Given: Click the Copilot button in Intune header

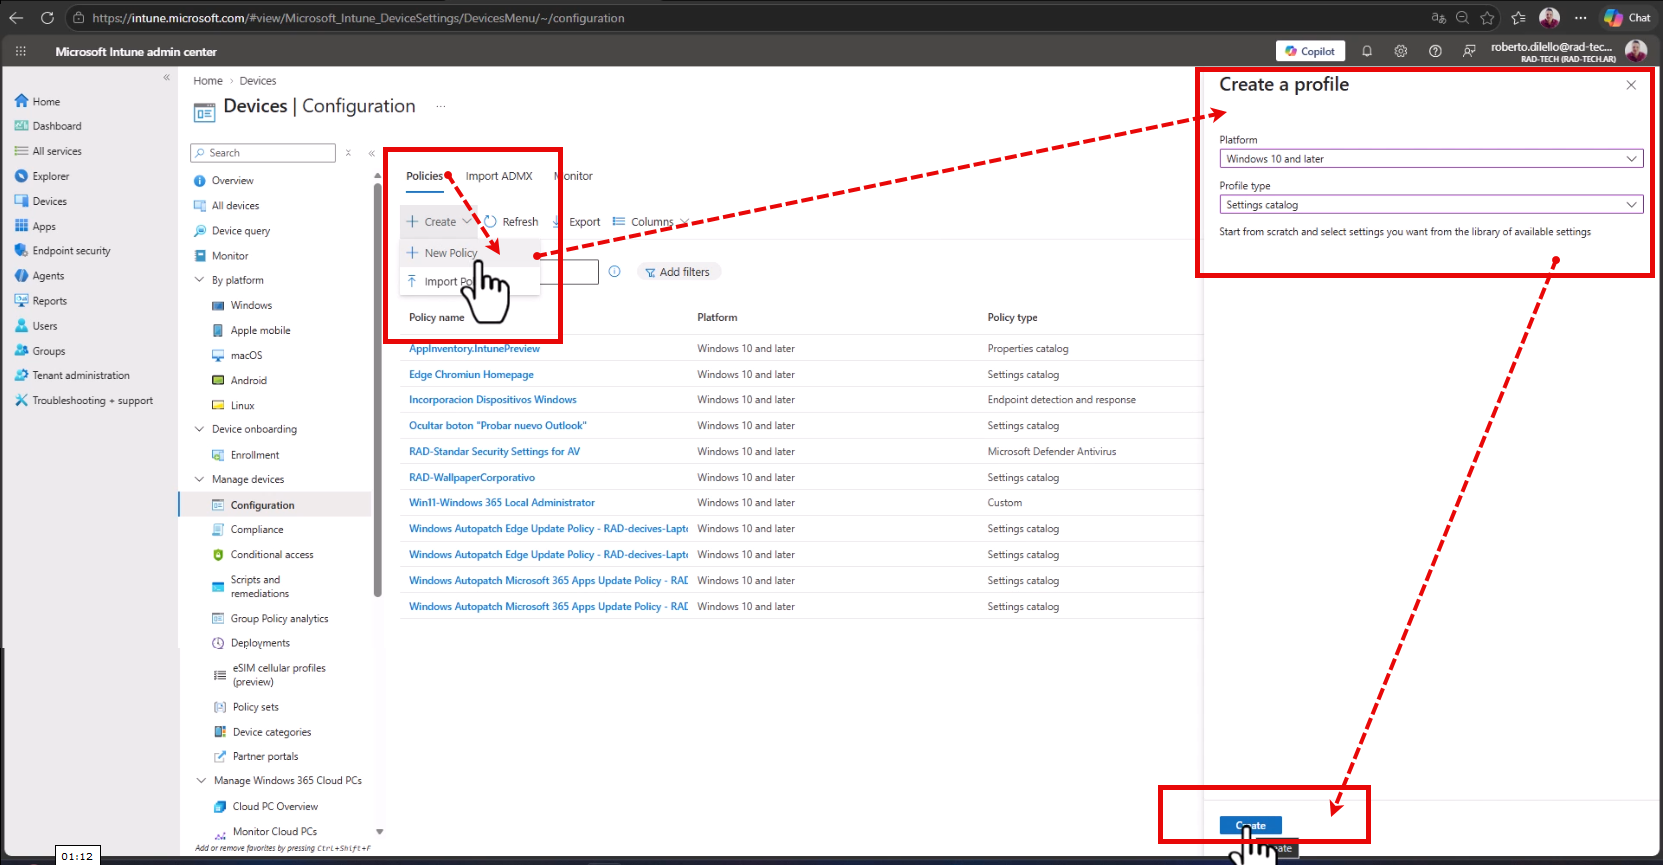Looking at the screenshot, I should pyautogui.click(x=1311, y=51).
